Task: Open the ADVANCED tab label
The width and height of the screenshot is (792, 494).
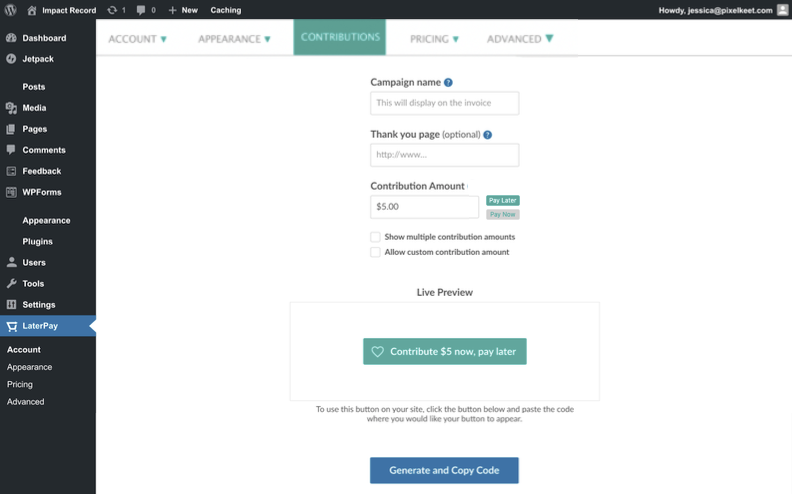Action: (x=514, y=39)
